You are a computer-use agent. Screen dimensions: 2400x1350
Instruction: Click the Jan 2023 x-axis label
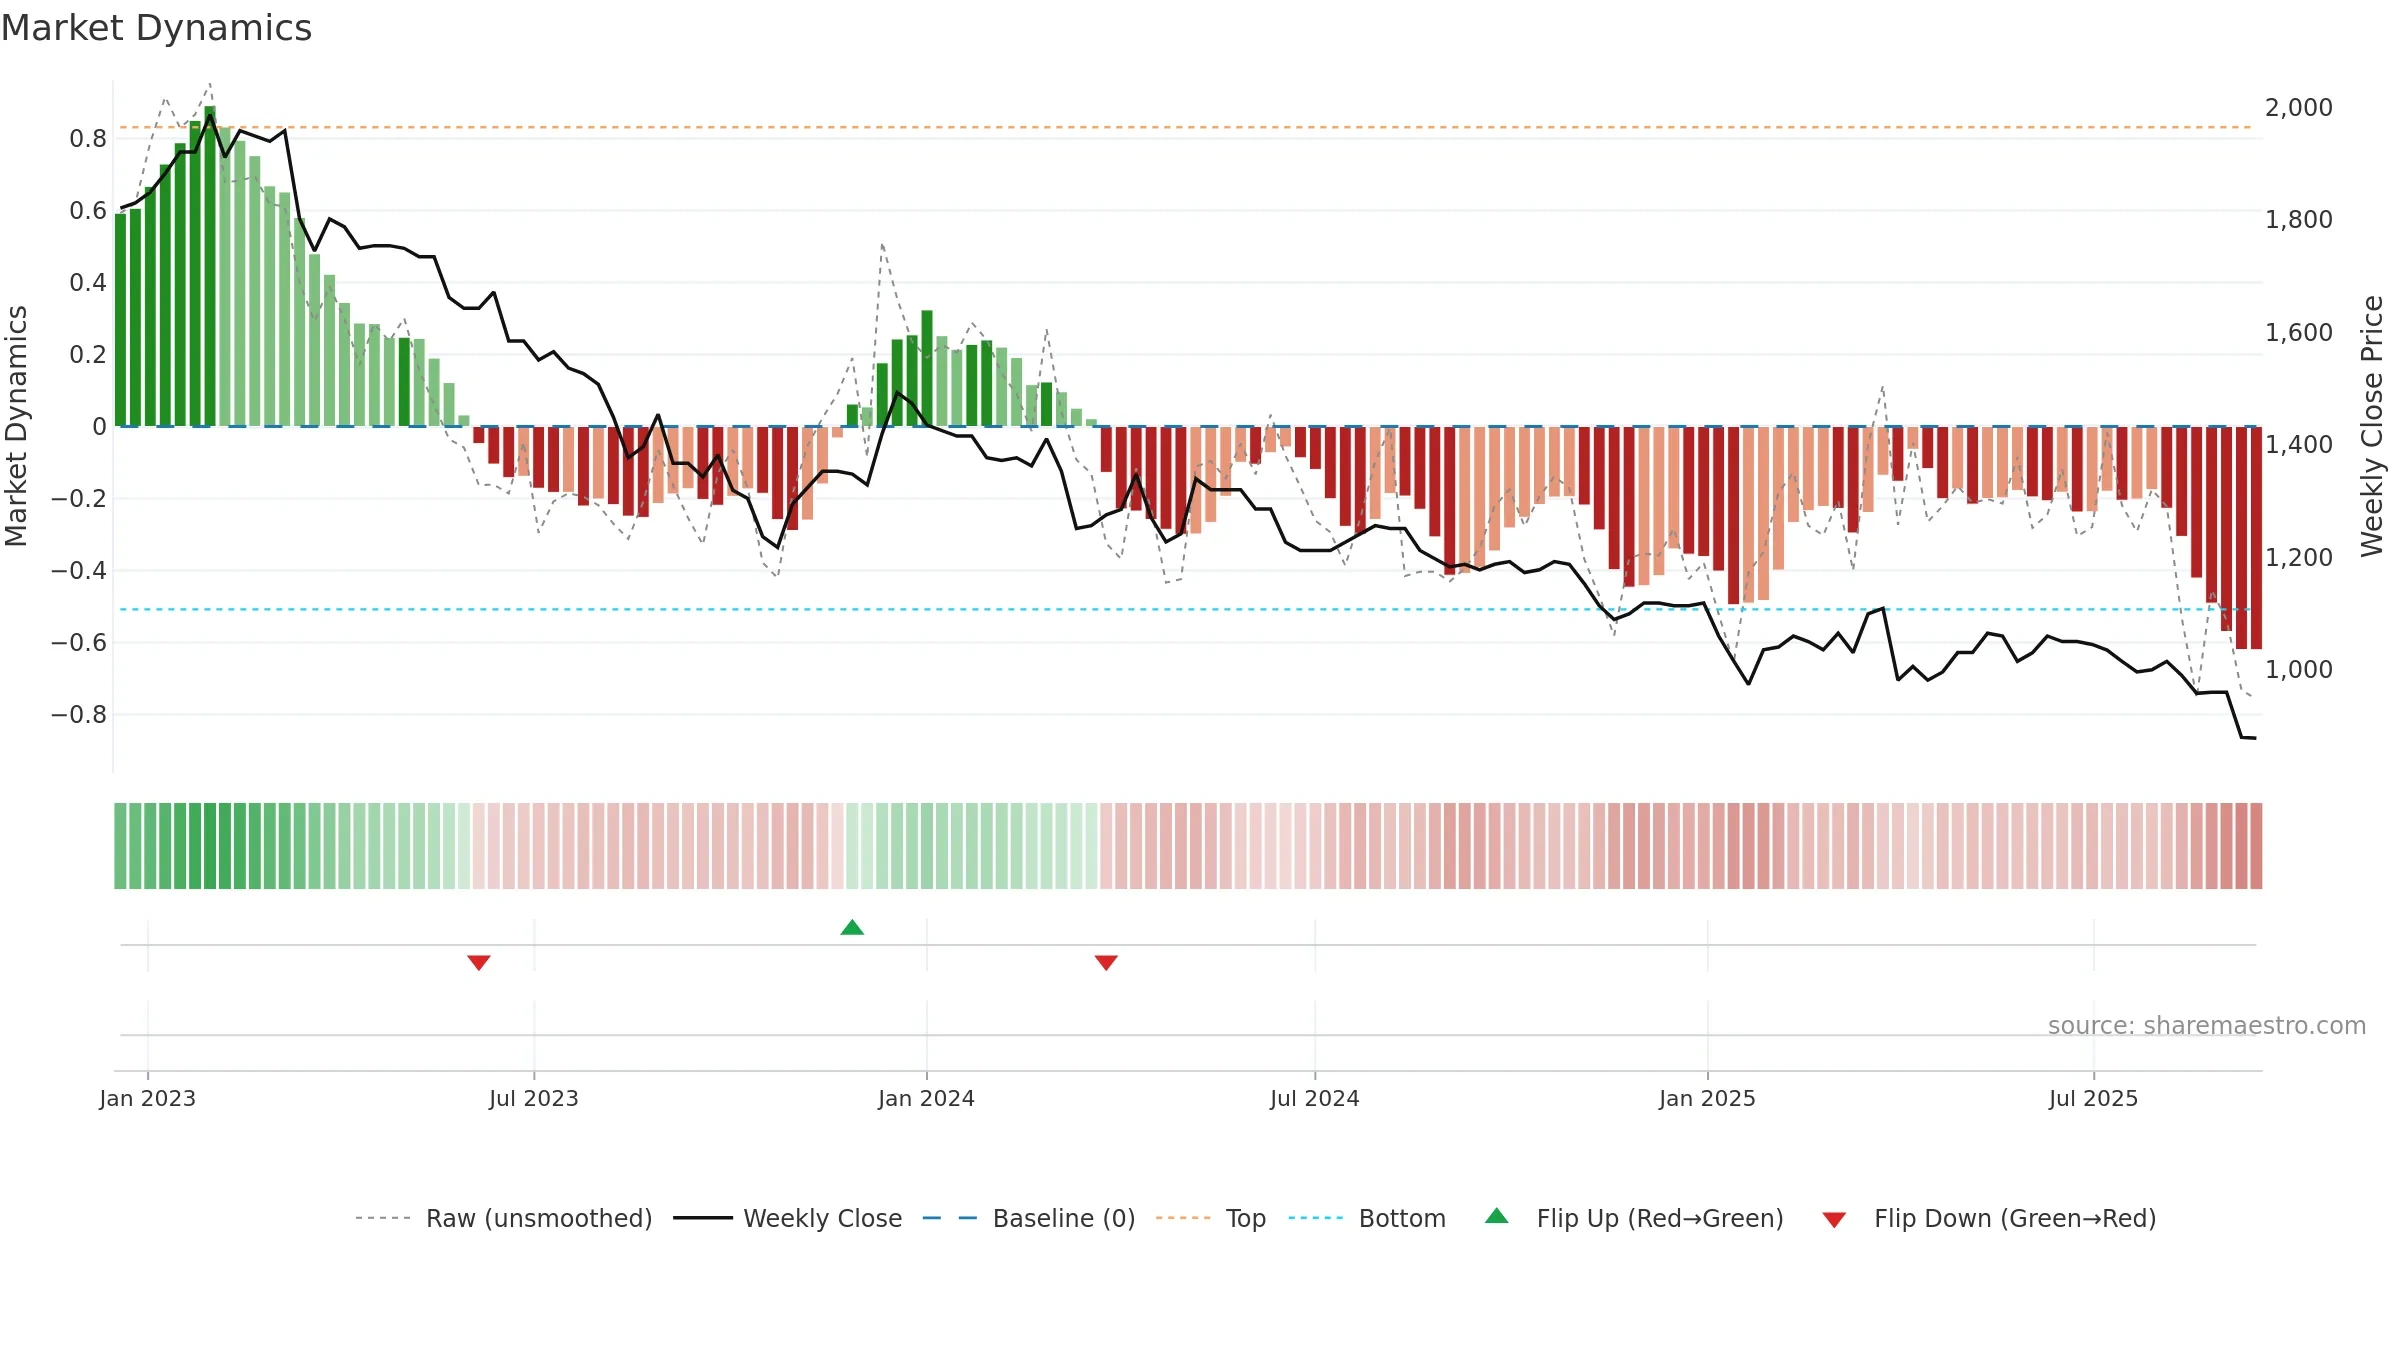[148, 1098]
